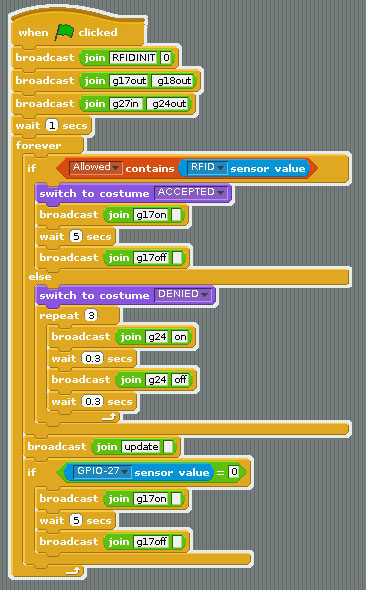Click the repeat 3 count field
The width and height of the screenshot is (366, 590).
tap(91, 315)
